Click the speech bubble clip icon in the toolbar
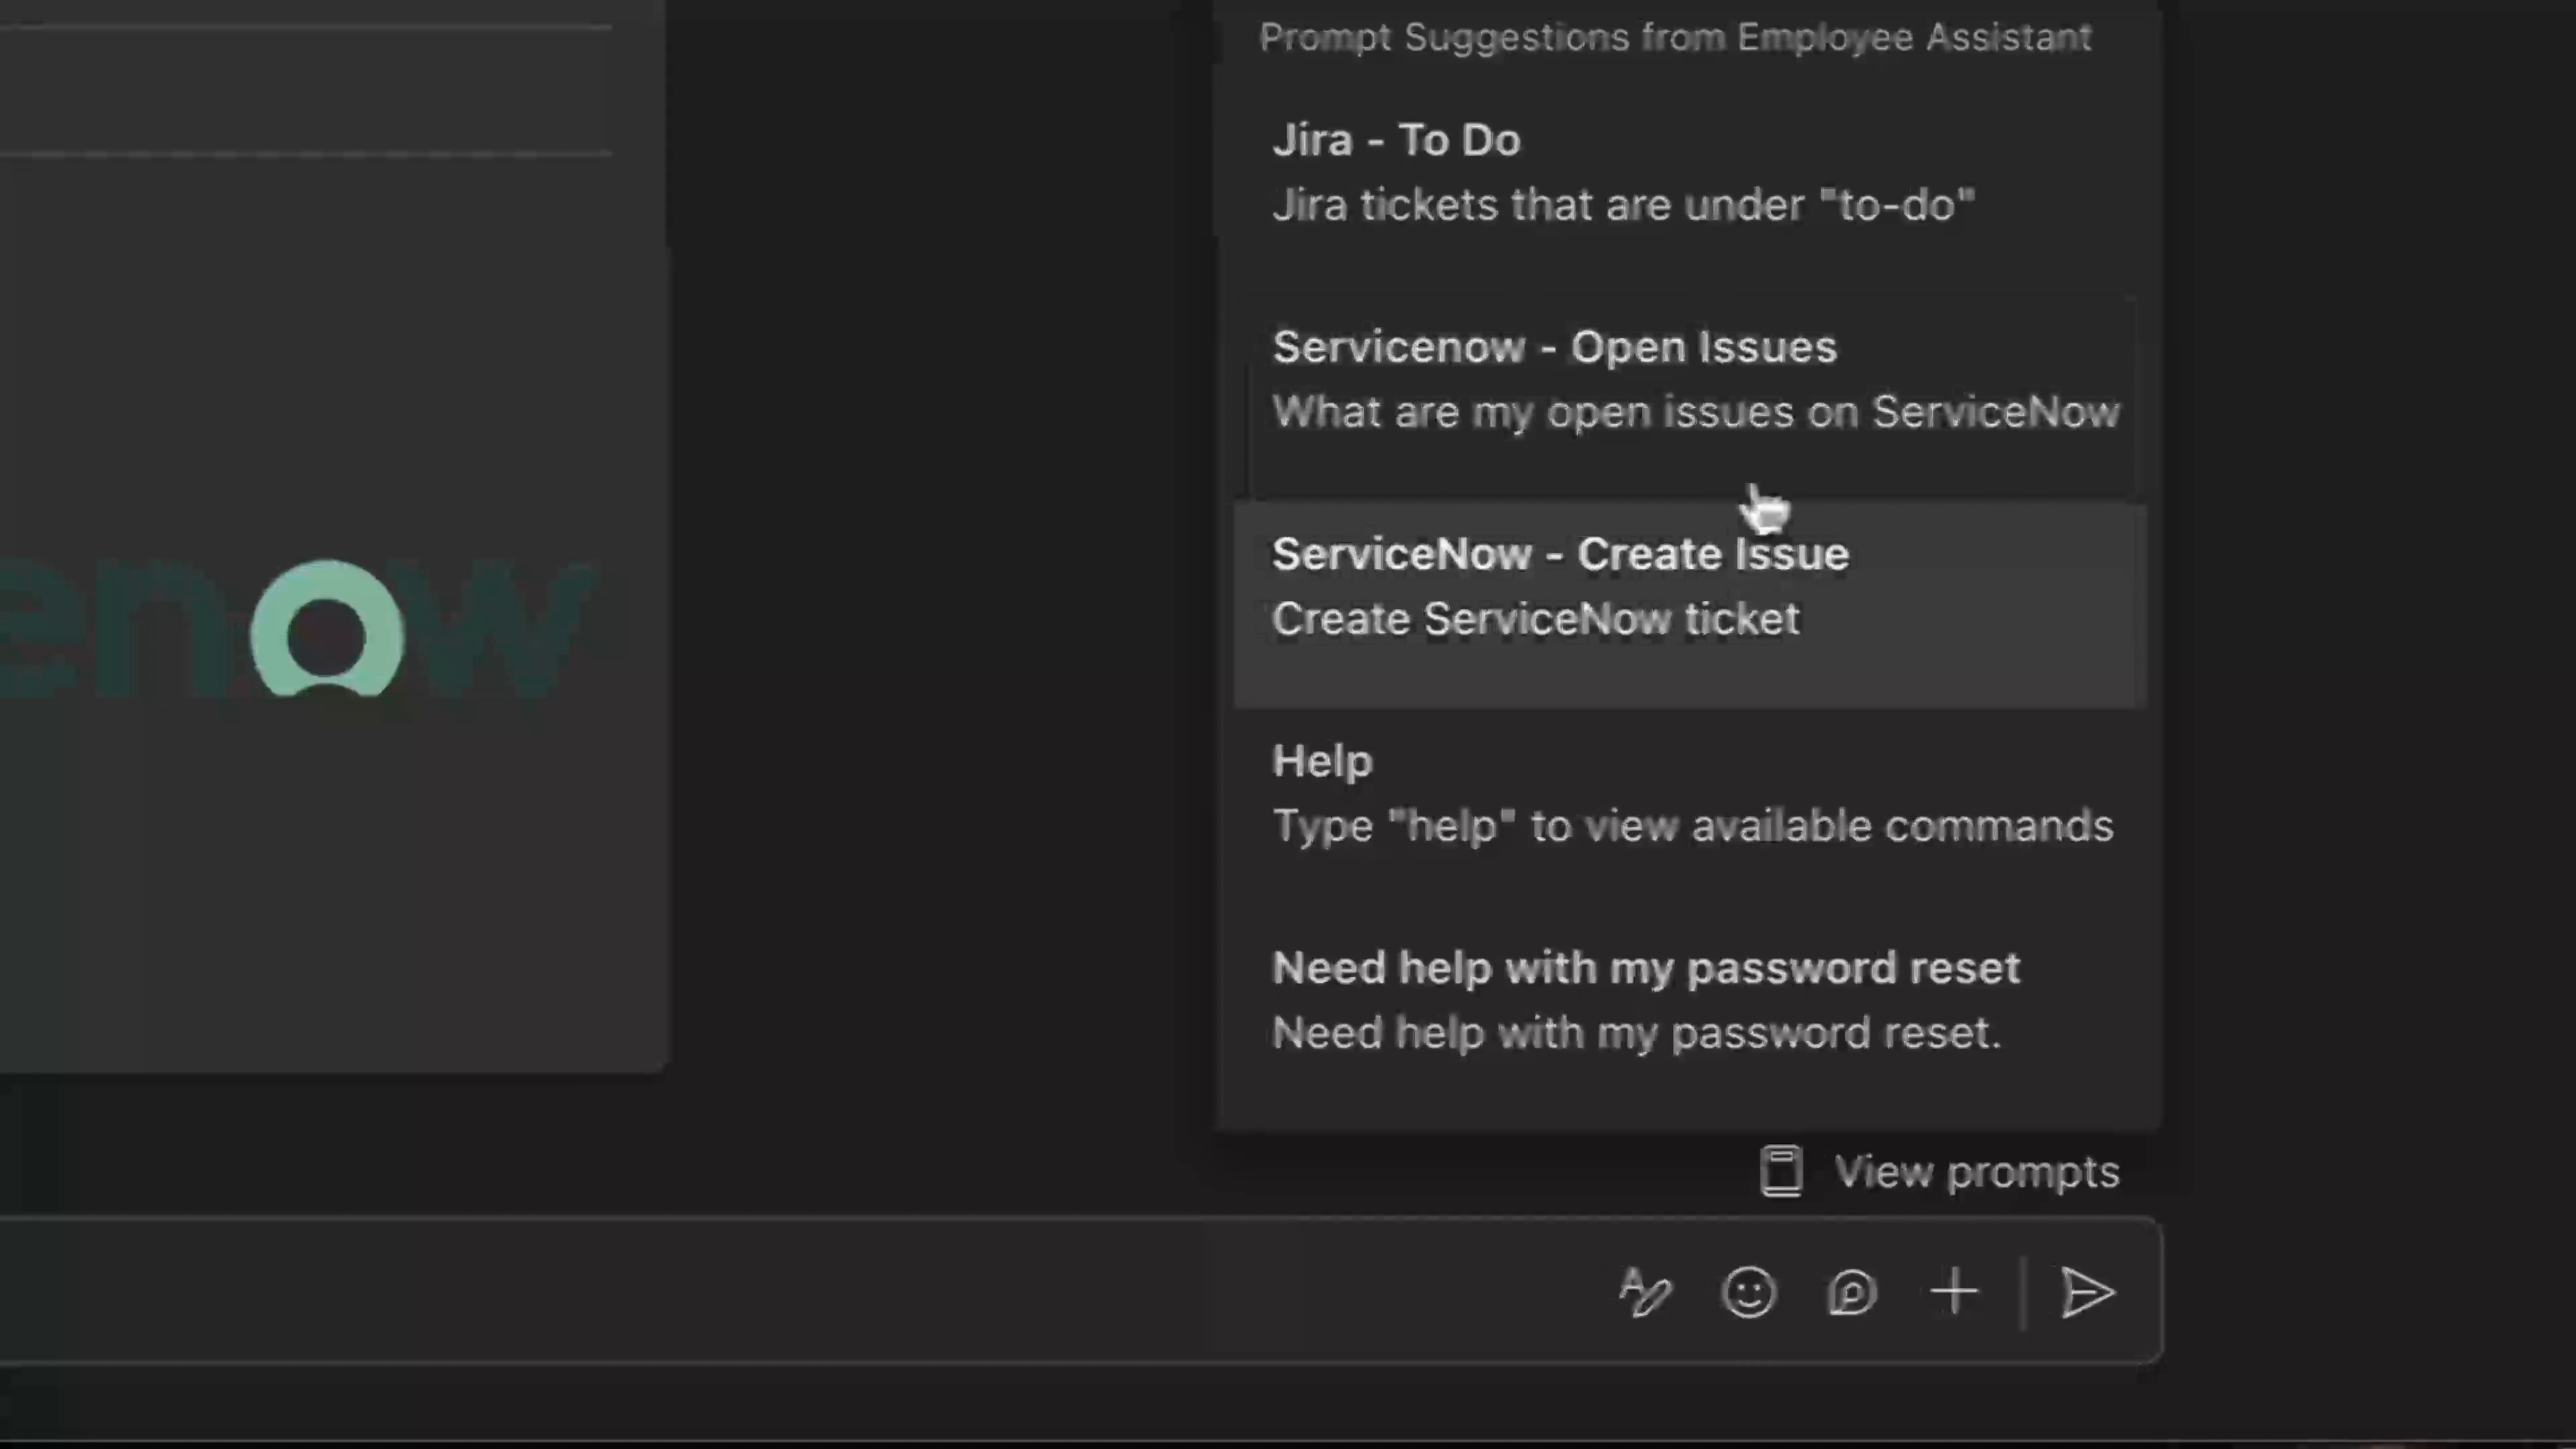 click(1851, 1292)
